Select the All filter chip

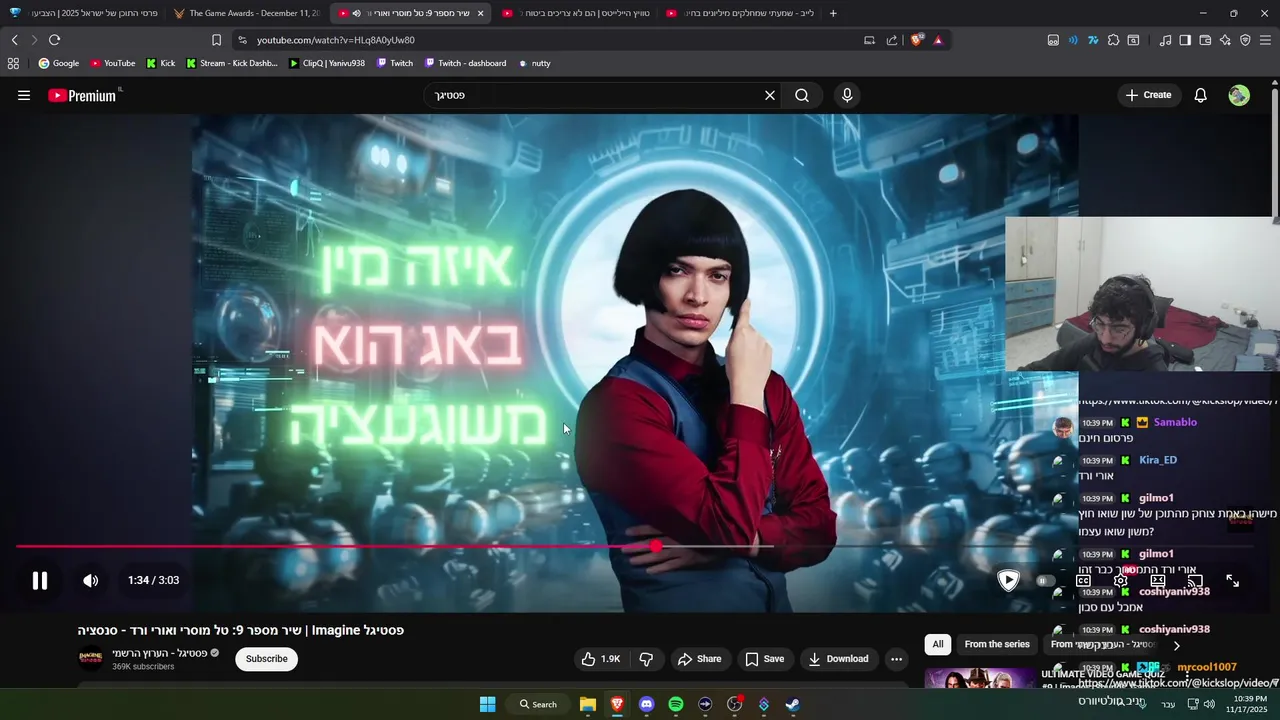(938, 645)
